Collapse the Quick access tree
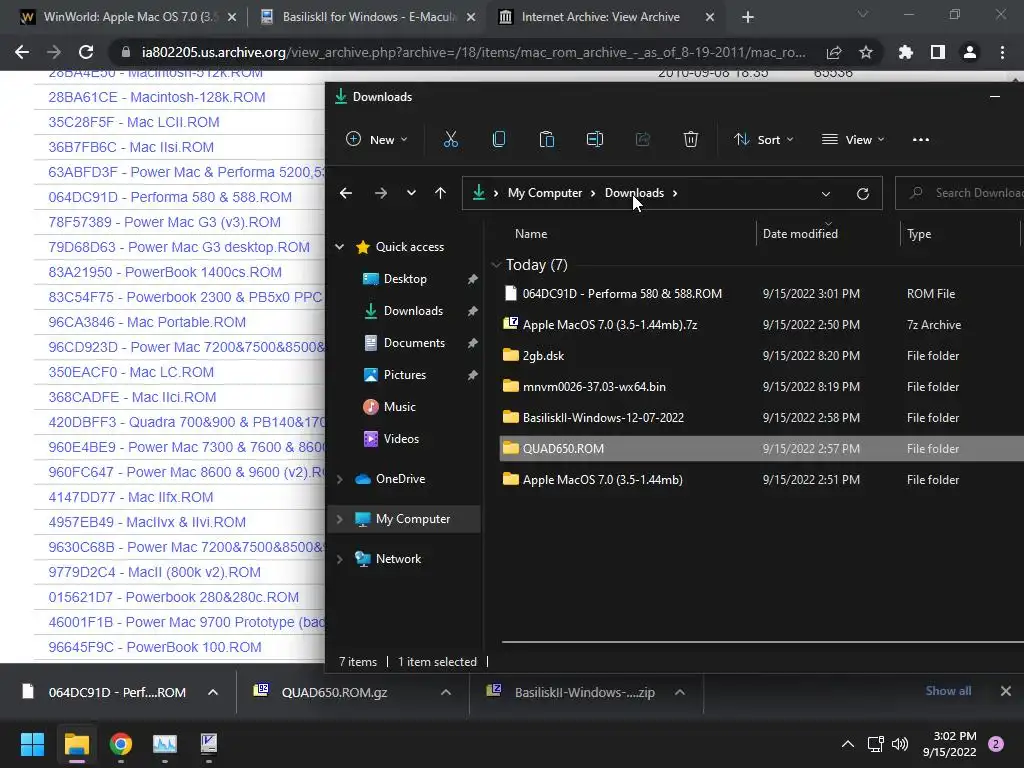The height and width of the screenshot is (768, 1024). 340,247
